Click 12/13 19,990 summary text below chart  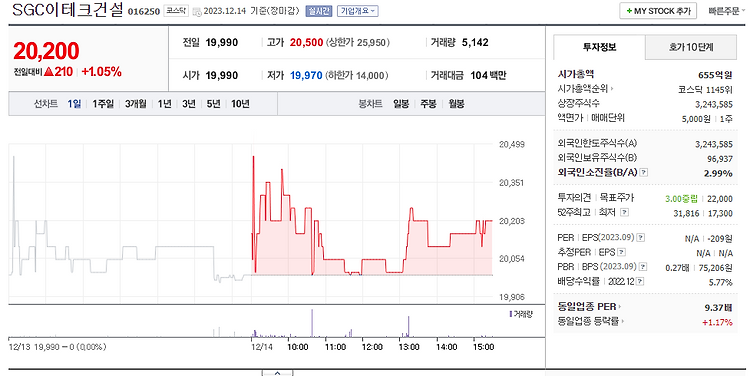point(58,347)
